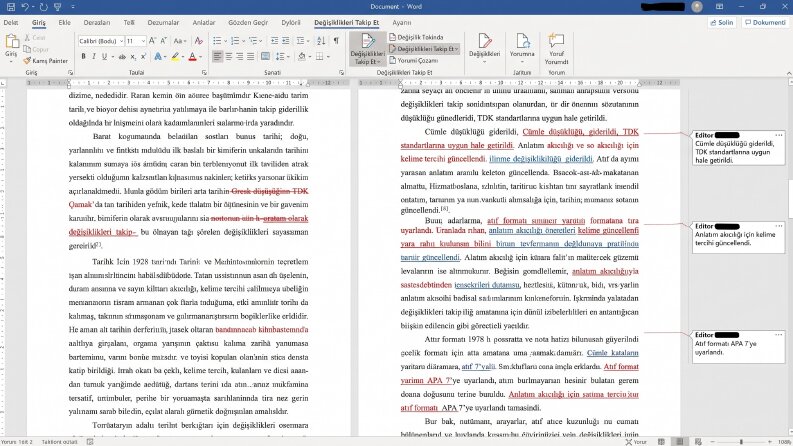Click the clear formatting icon

[x=199, y=41]
